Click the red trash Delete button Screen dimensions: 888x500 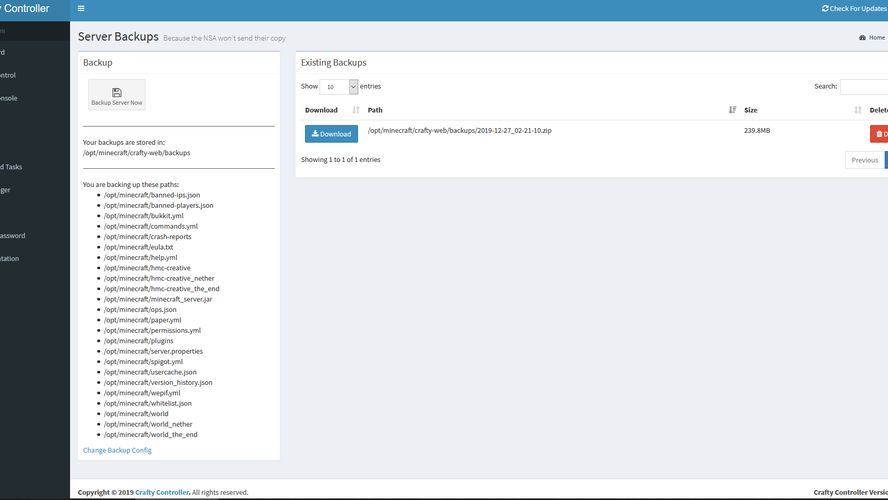point(878,134)
